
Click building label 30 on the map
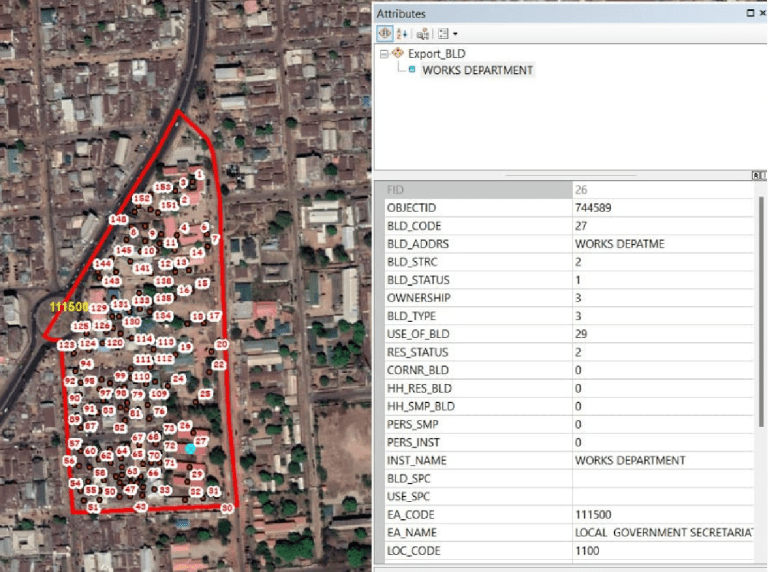[x=227, y=508]
